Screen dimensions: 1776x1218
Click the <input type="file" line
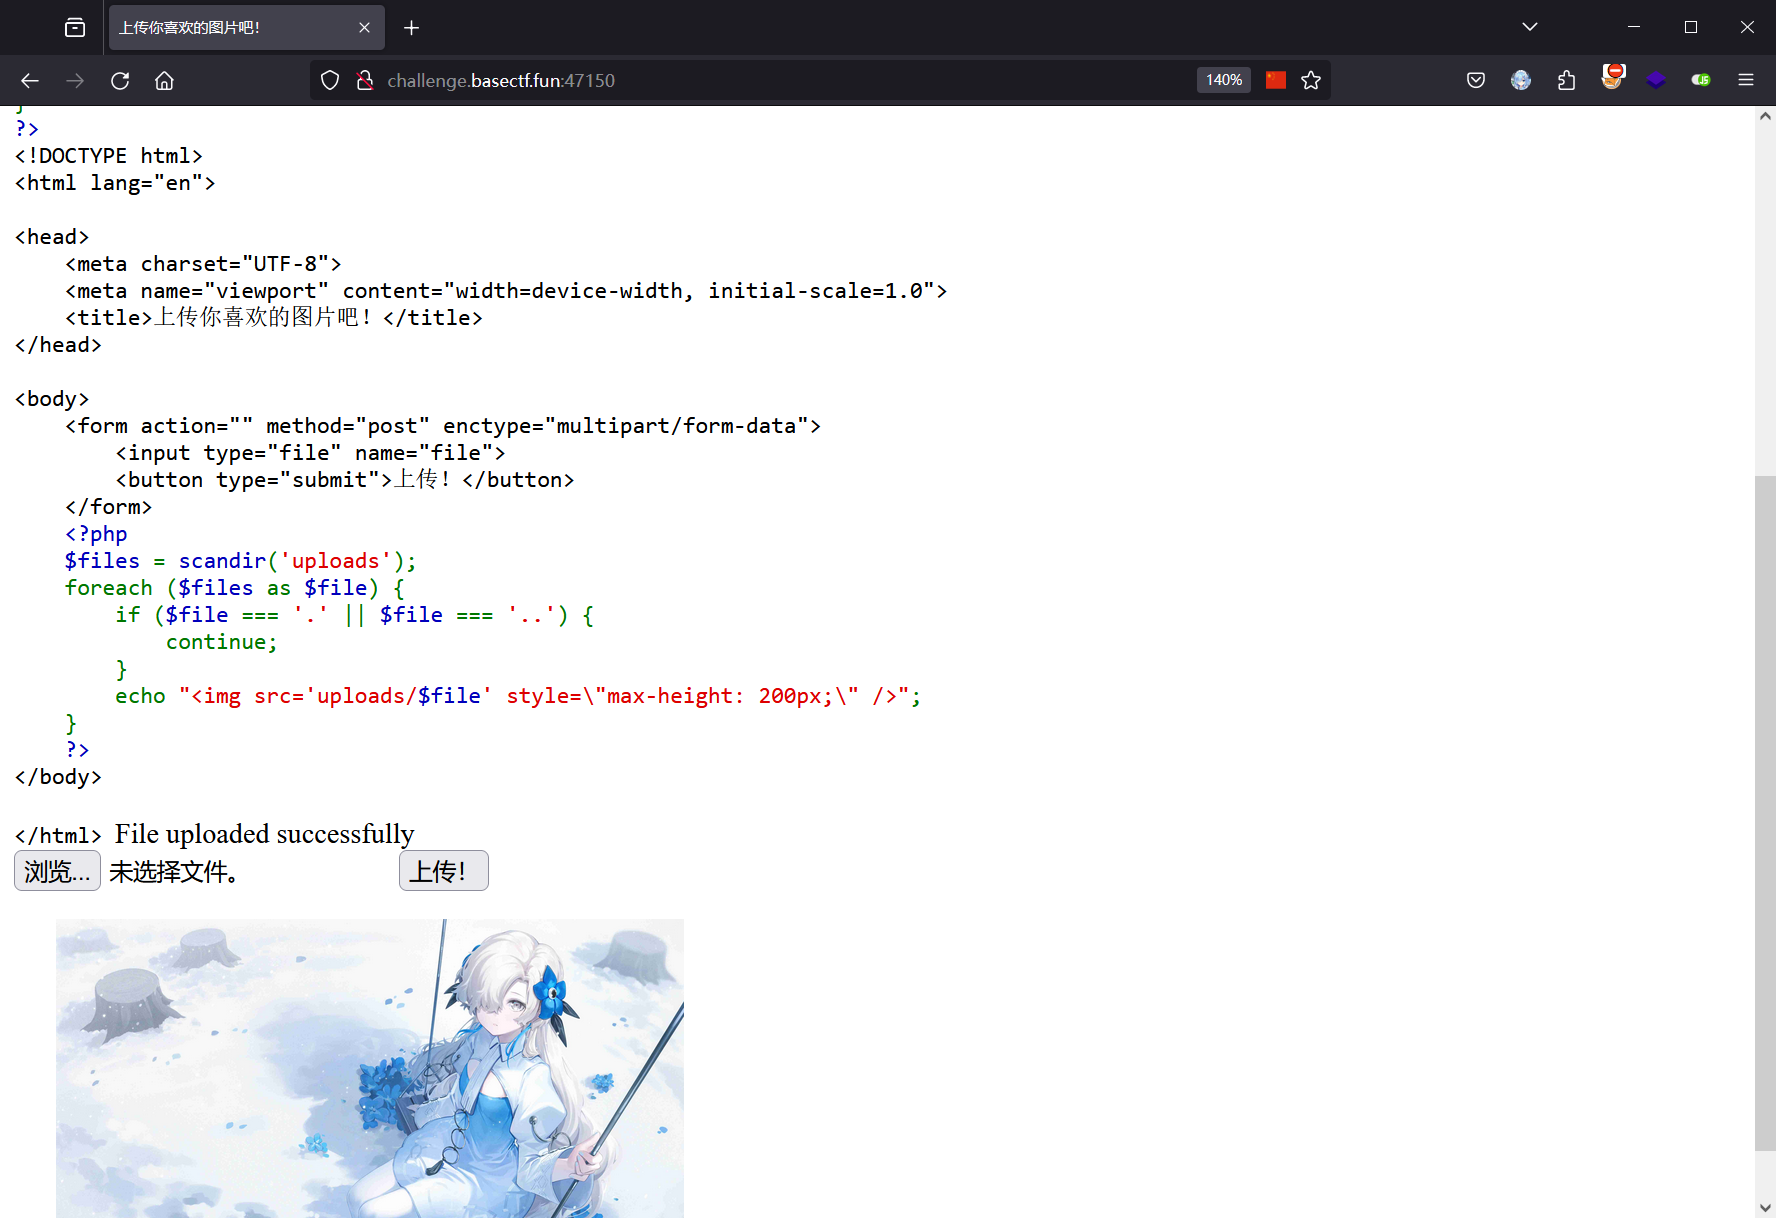point(310,453)
